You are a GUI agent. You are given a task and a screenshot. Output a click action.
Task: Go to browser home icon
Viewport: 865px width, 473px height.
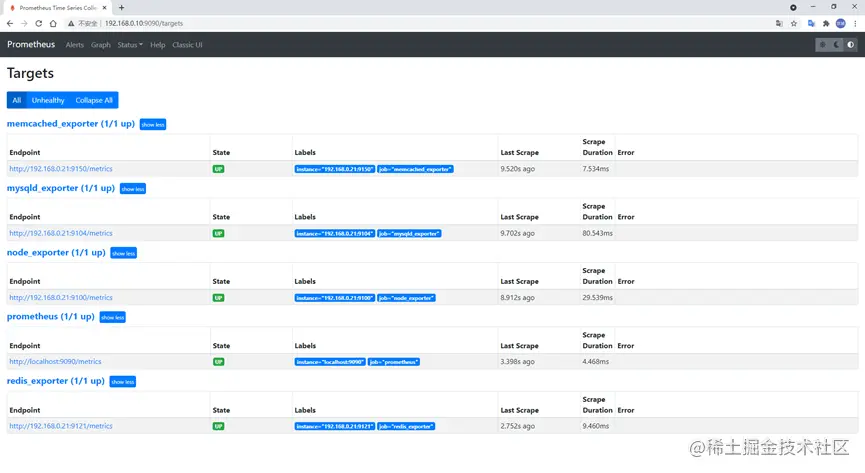click(x=53, y=23)
